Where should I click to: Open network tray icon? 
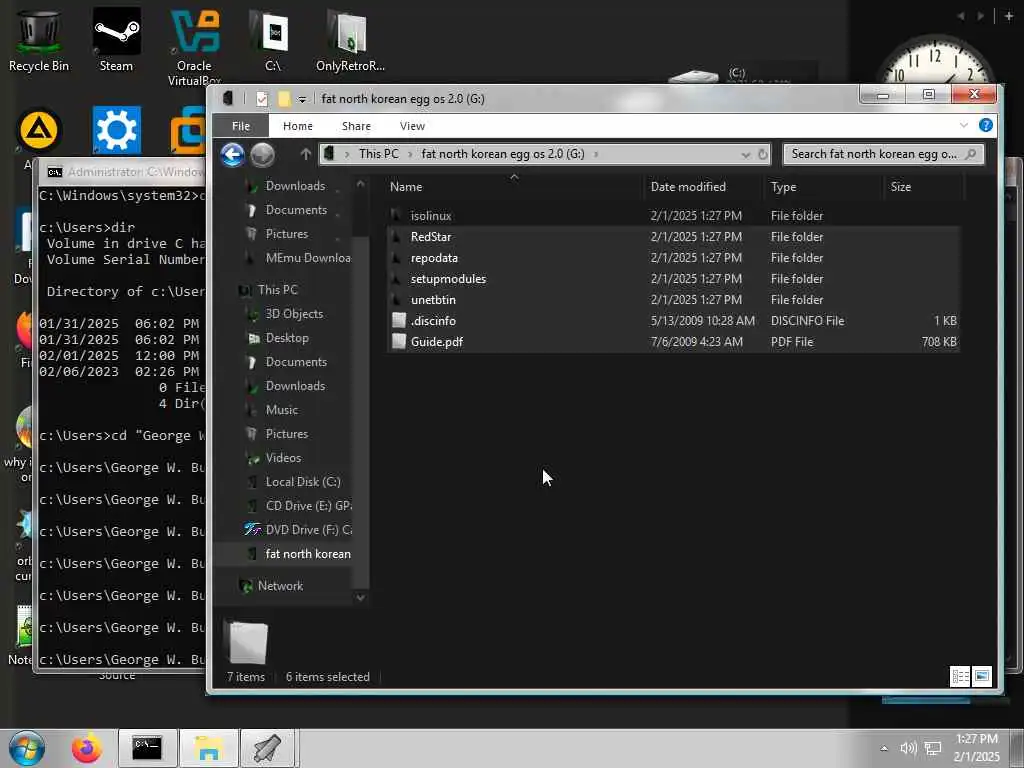(x=933, y=748)
